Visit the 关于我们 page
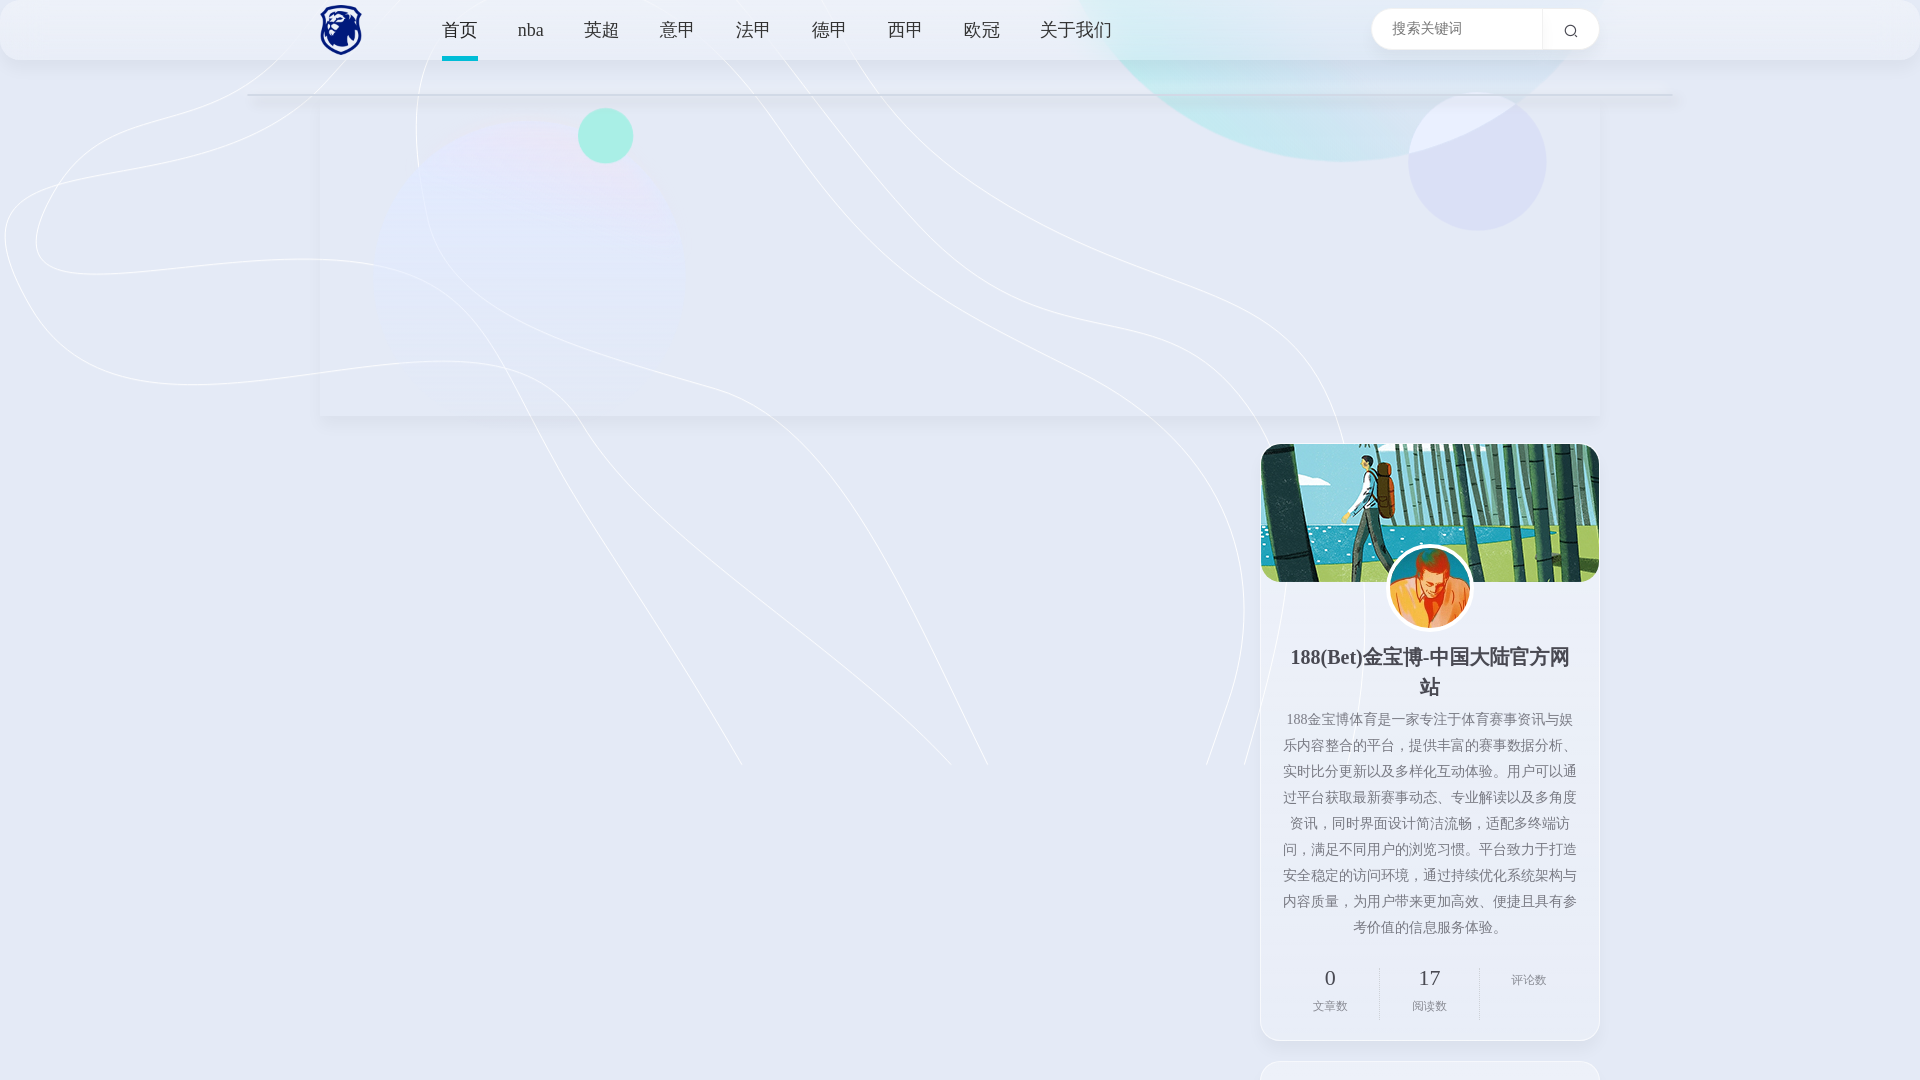 point(1076,30)
